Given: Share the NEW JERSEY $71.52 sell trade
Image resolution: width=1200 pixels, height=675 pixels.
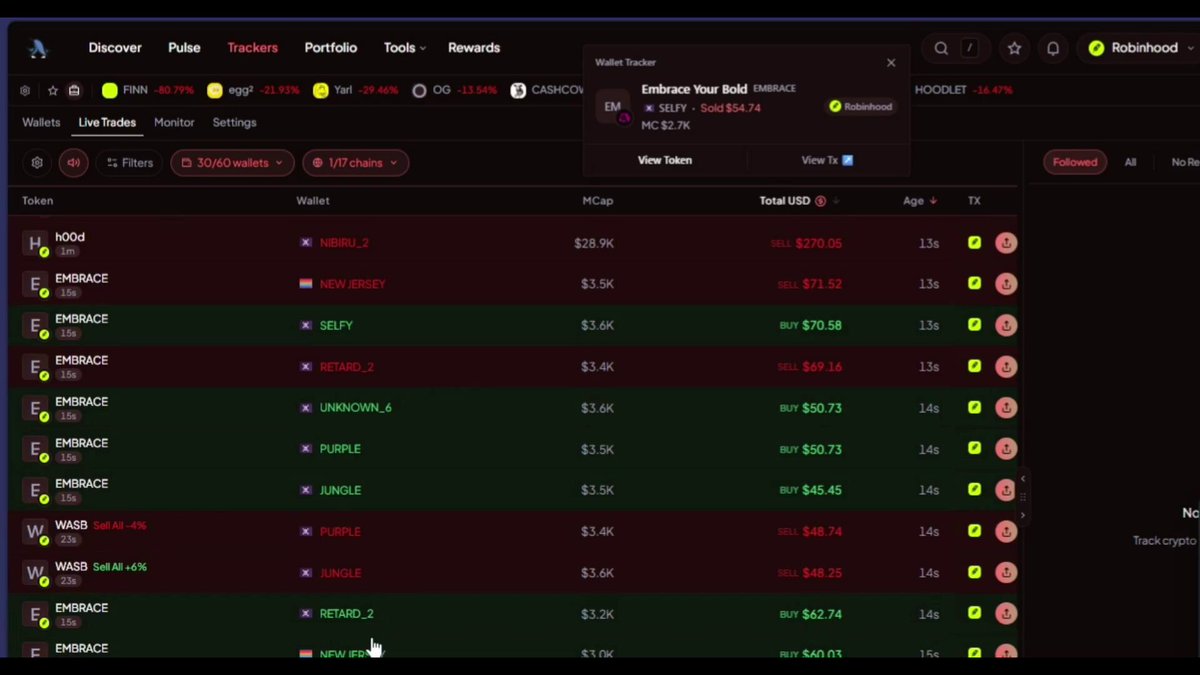Looking at the screenshot, I should pos(1006,284).
